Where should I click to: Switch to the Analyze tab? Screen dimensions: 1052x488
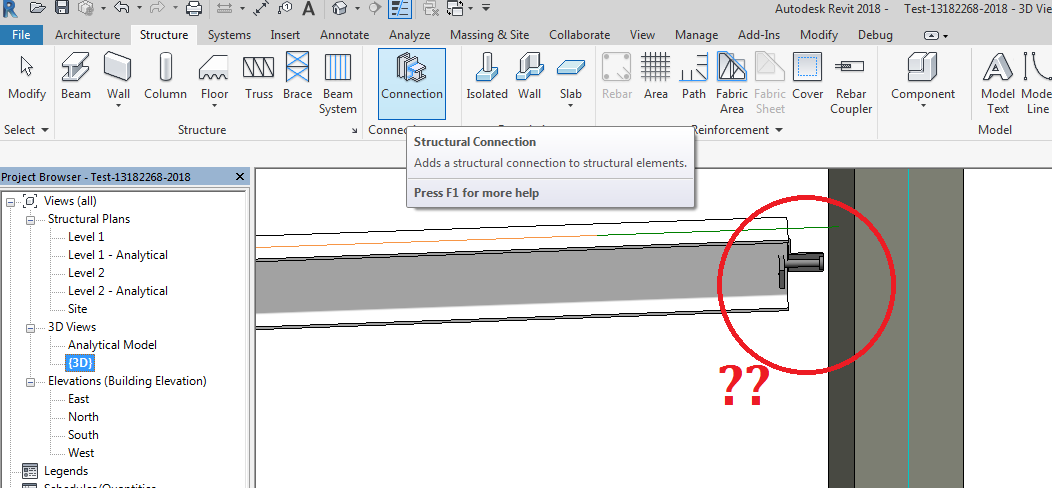(x=409, y=35)
